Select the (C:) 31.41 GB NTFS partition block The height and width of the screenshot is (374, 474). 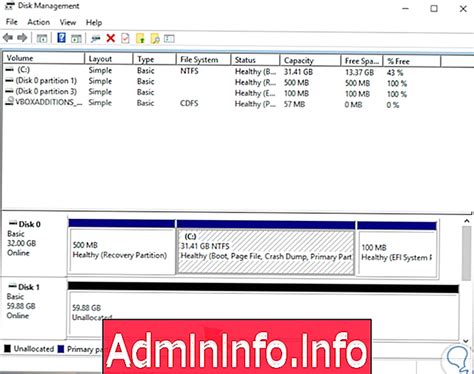click(266, 248)
